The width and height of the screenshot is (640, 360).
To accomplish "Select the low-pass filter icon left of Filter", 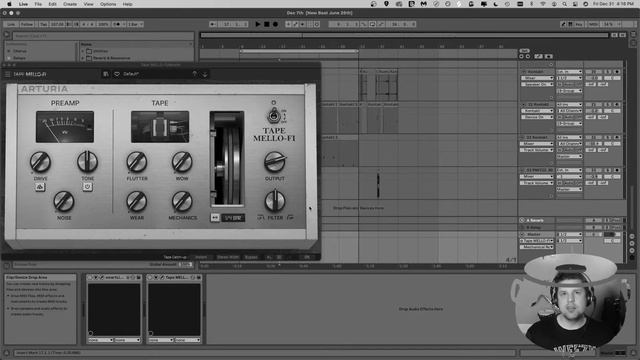I will coord(261,218).
